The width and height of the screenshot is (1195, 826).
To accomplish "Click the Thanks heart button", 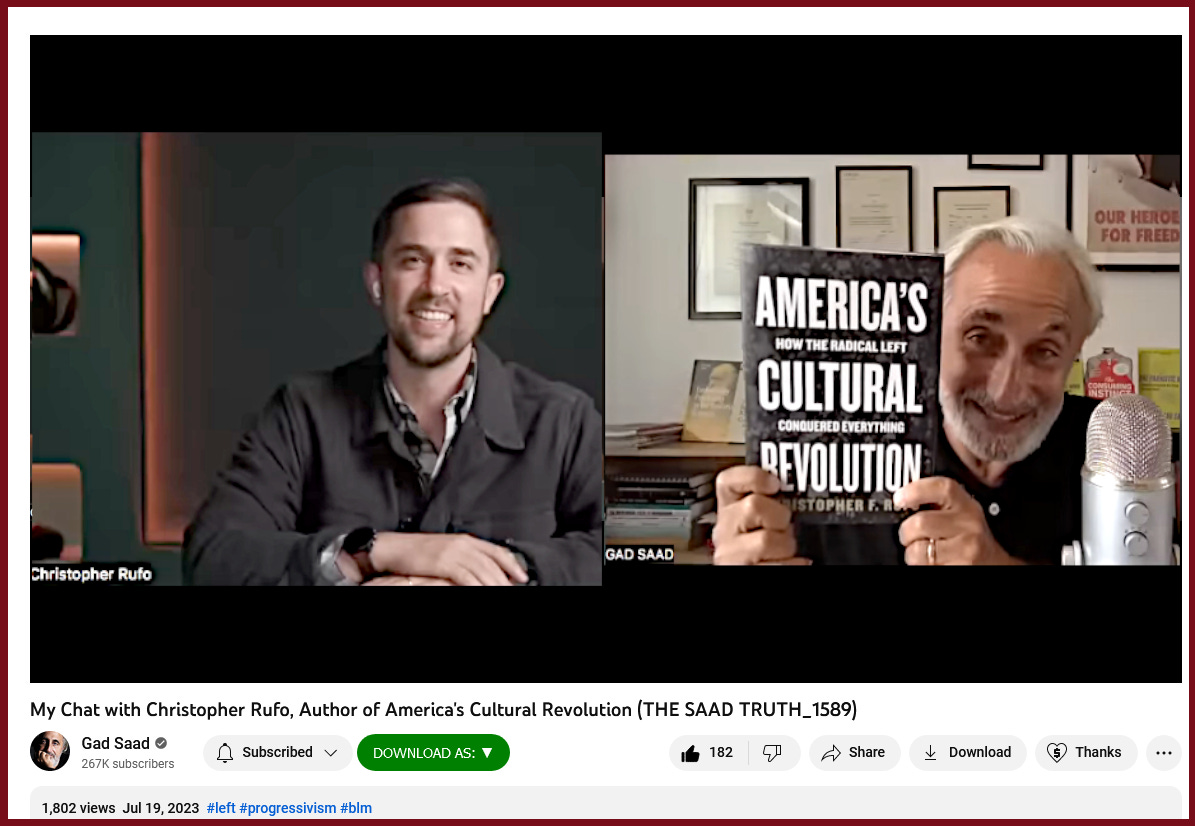I will coord(1086,753).
